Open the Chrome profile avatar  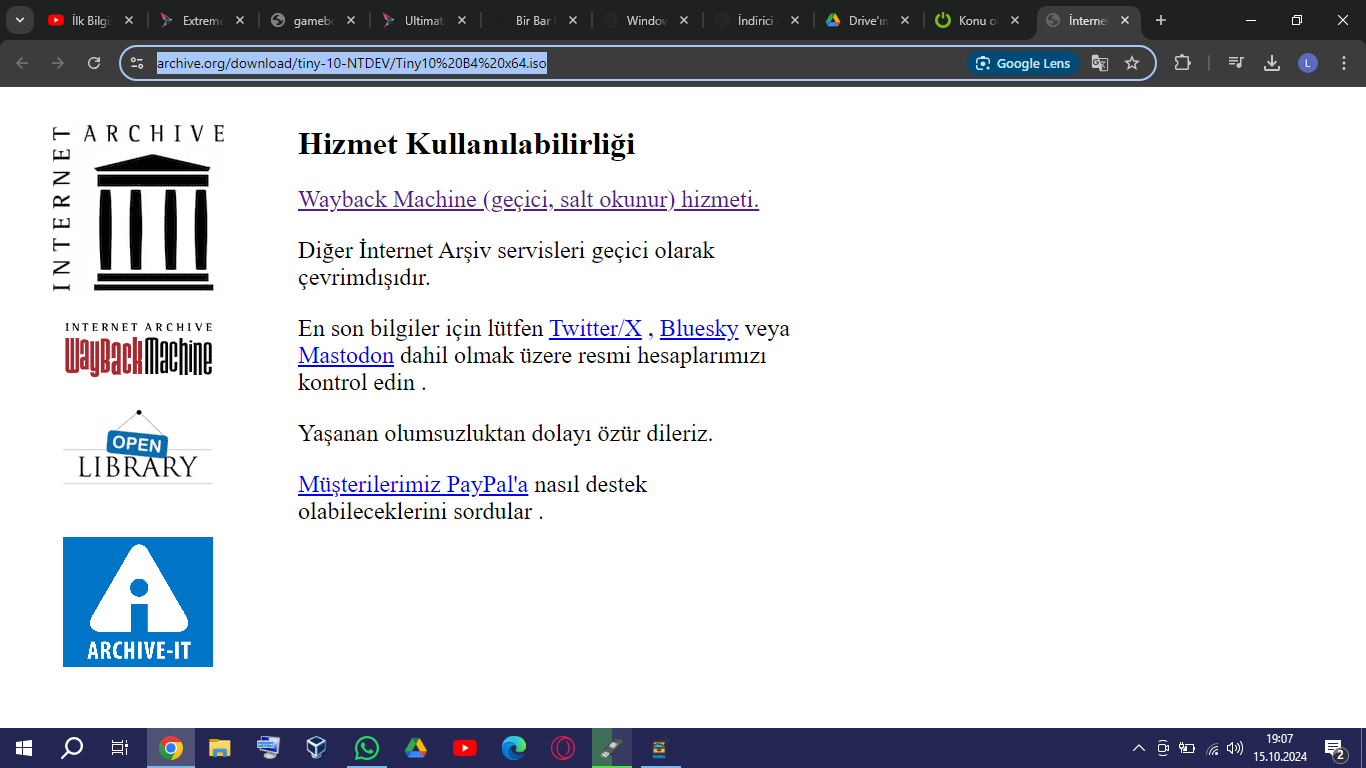[x=1308, y=63]
